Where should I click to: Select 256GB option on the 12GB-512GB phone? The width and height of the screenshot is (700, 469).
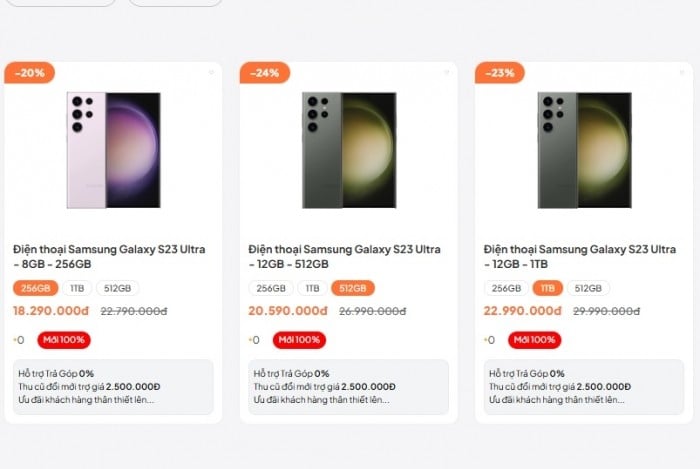pos(271,288)
